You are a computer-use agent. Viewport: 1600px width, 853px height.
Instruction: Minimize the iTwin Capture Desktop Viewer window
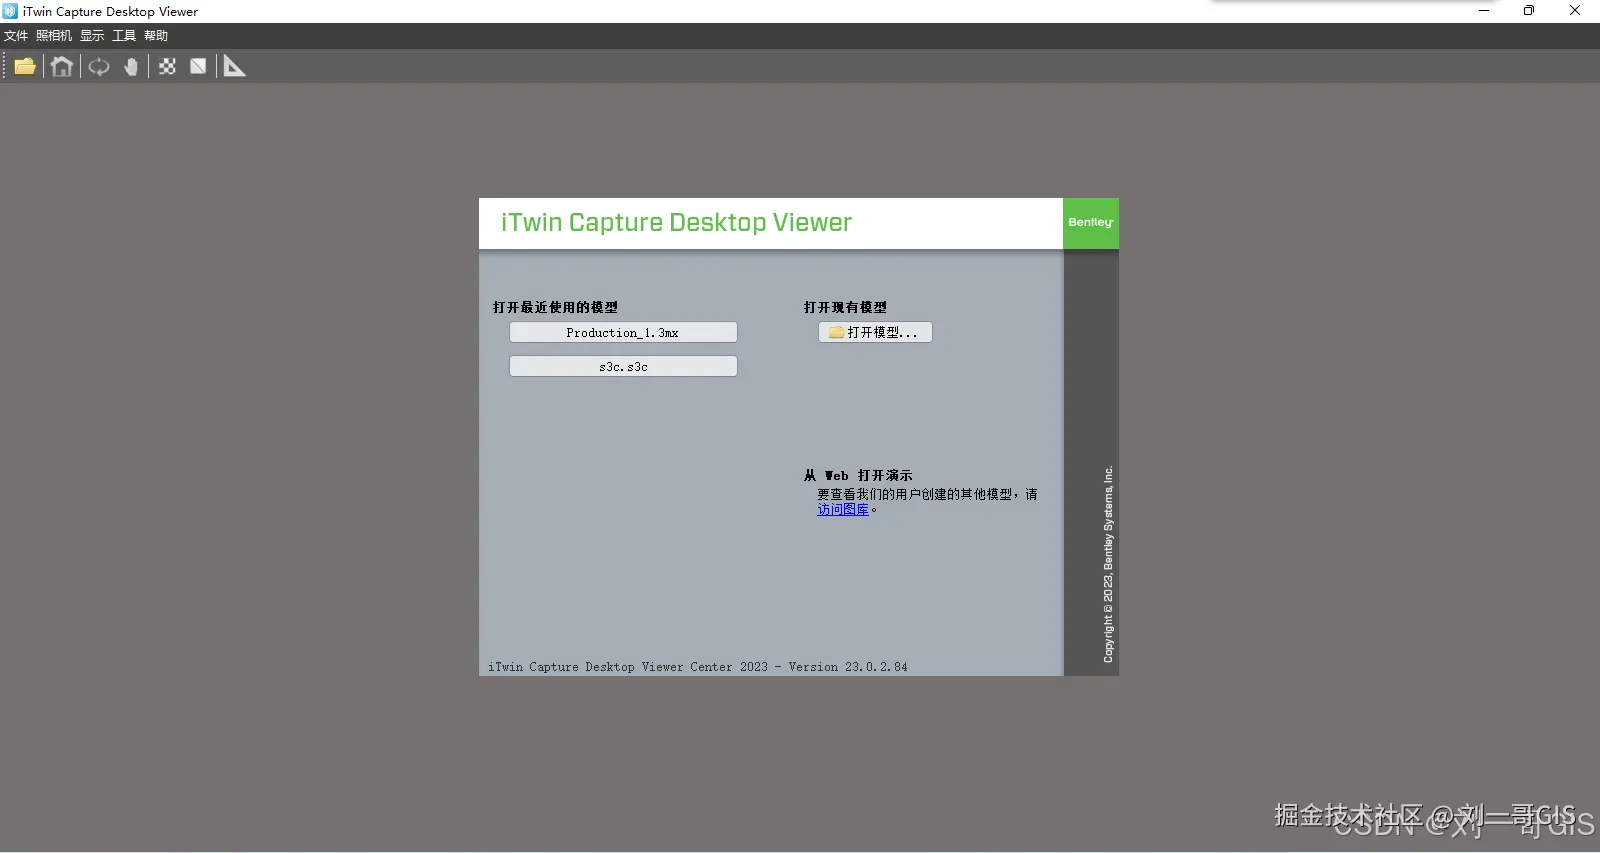coord(1484,11)
